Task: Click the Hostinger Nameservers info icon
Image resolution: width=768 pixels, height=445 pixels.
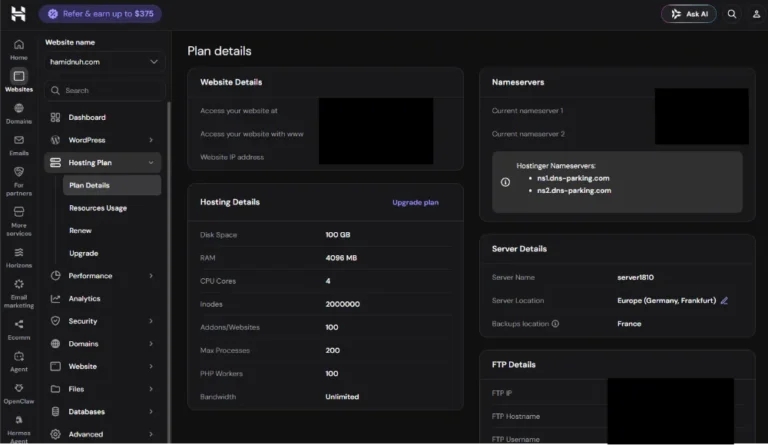Action: (505, 182)
